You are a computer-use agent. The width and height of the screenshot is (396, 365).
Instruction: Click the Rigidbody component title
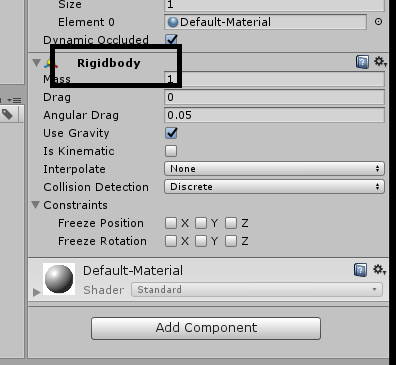[109, 63]
